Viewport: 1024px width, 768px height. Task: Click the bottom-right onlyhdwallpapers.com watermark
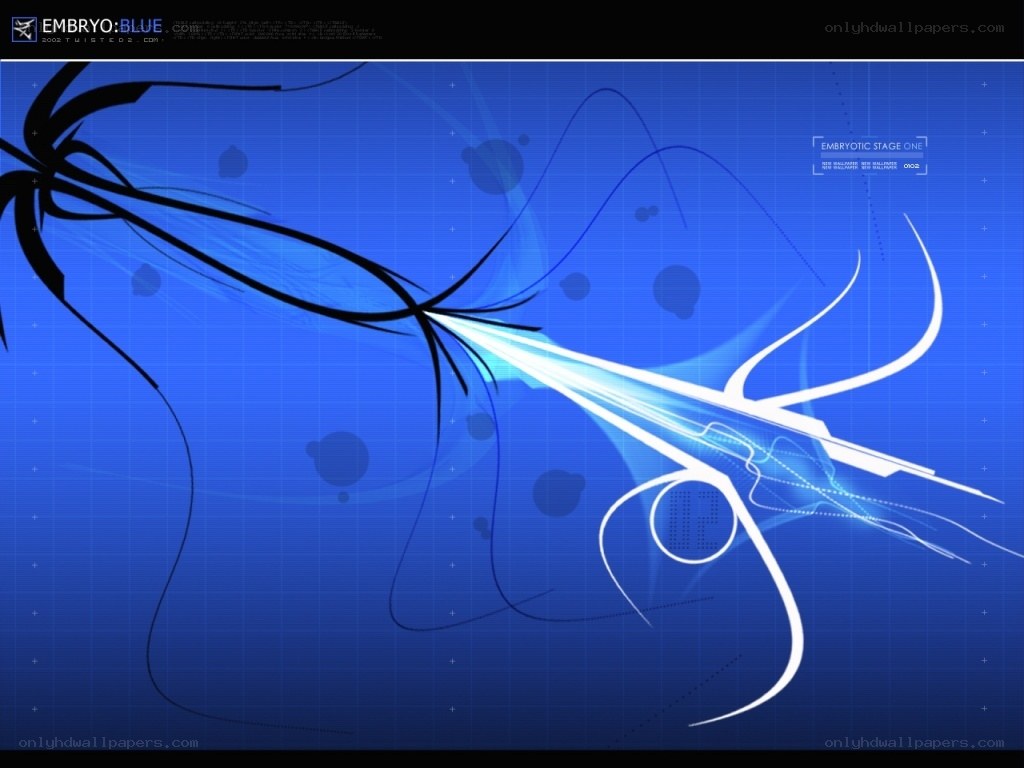tap(914, 743)
